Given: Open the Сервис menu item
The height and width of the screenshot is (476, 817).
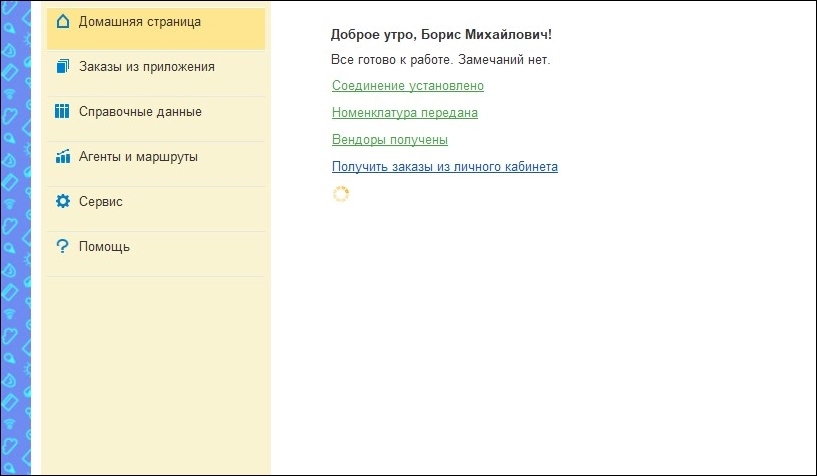Looking at the screenshot, I should point(156,208).
